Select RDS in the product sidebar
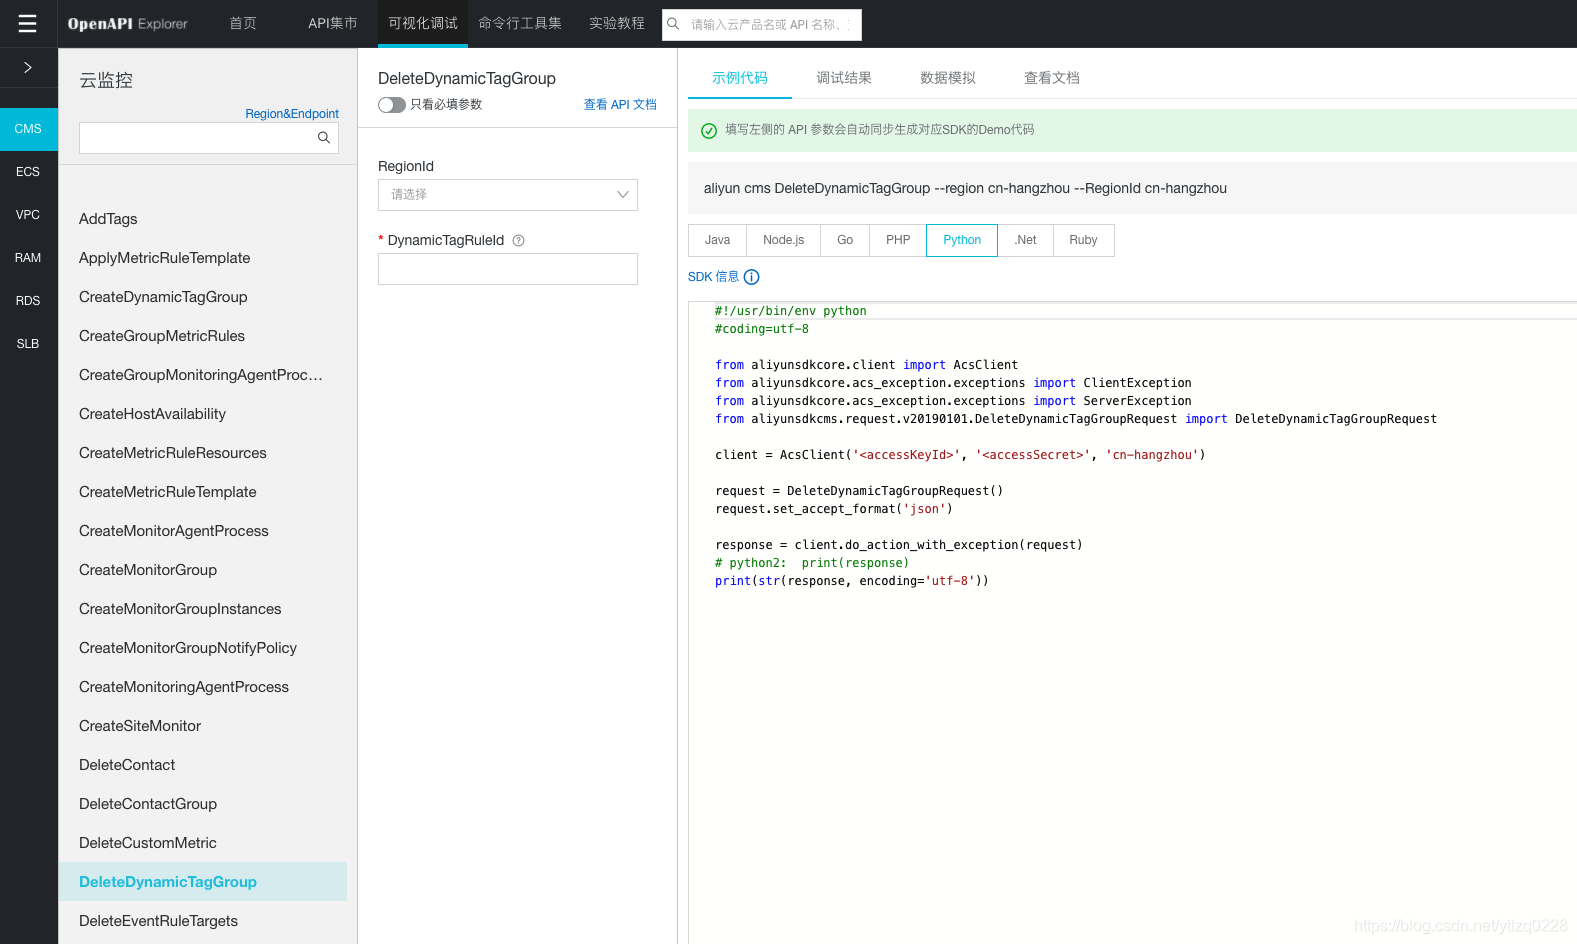This screenshot has height=944, width=1577. click(28, 301)
